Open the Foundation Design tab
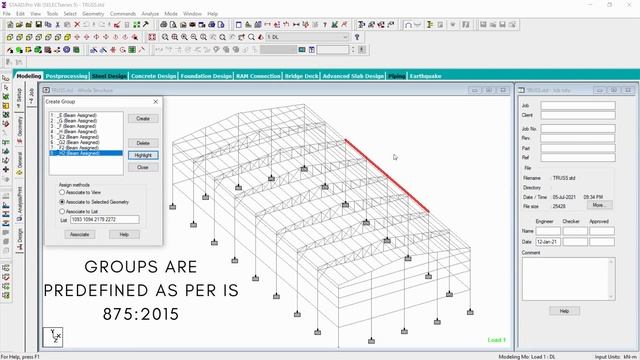 point(206,76)
